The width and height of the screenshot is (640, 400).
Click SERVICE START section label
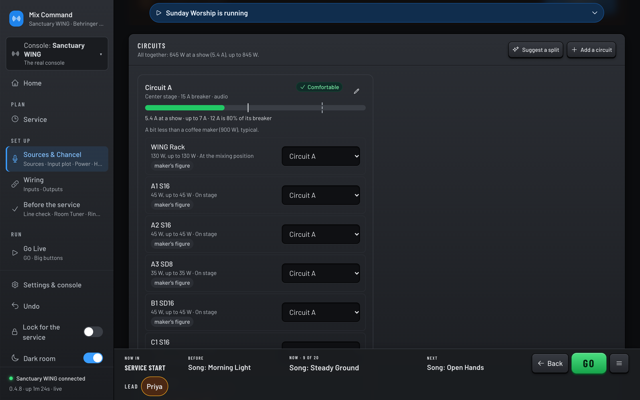pyautogui.click(x=145, y=368)
